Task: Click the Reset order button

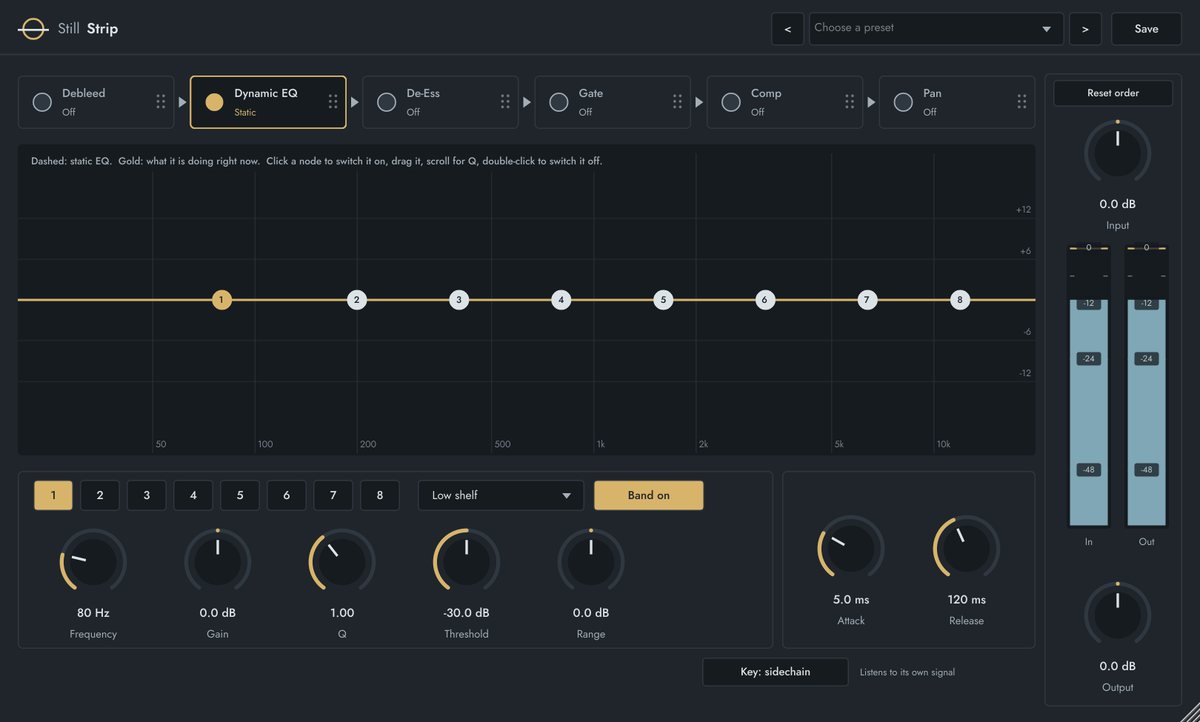Action: 1113,93
